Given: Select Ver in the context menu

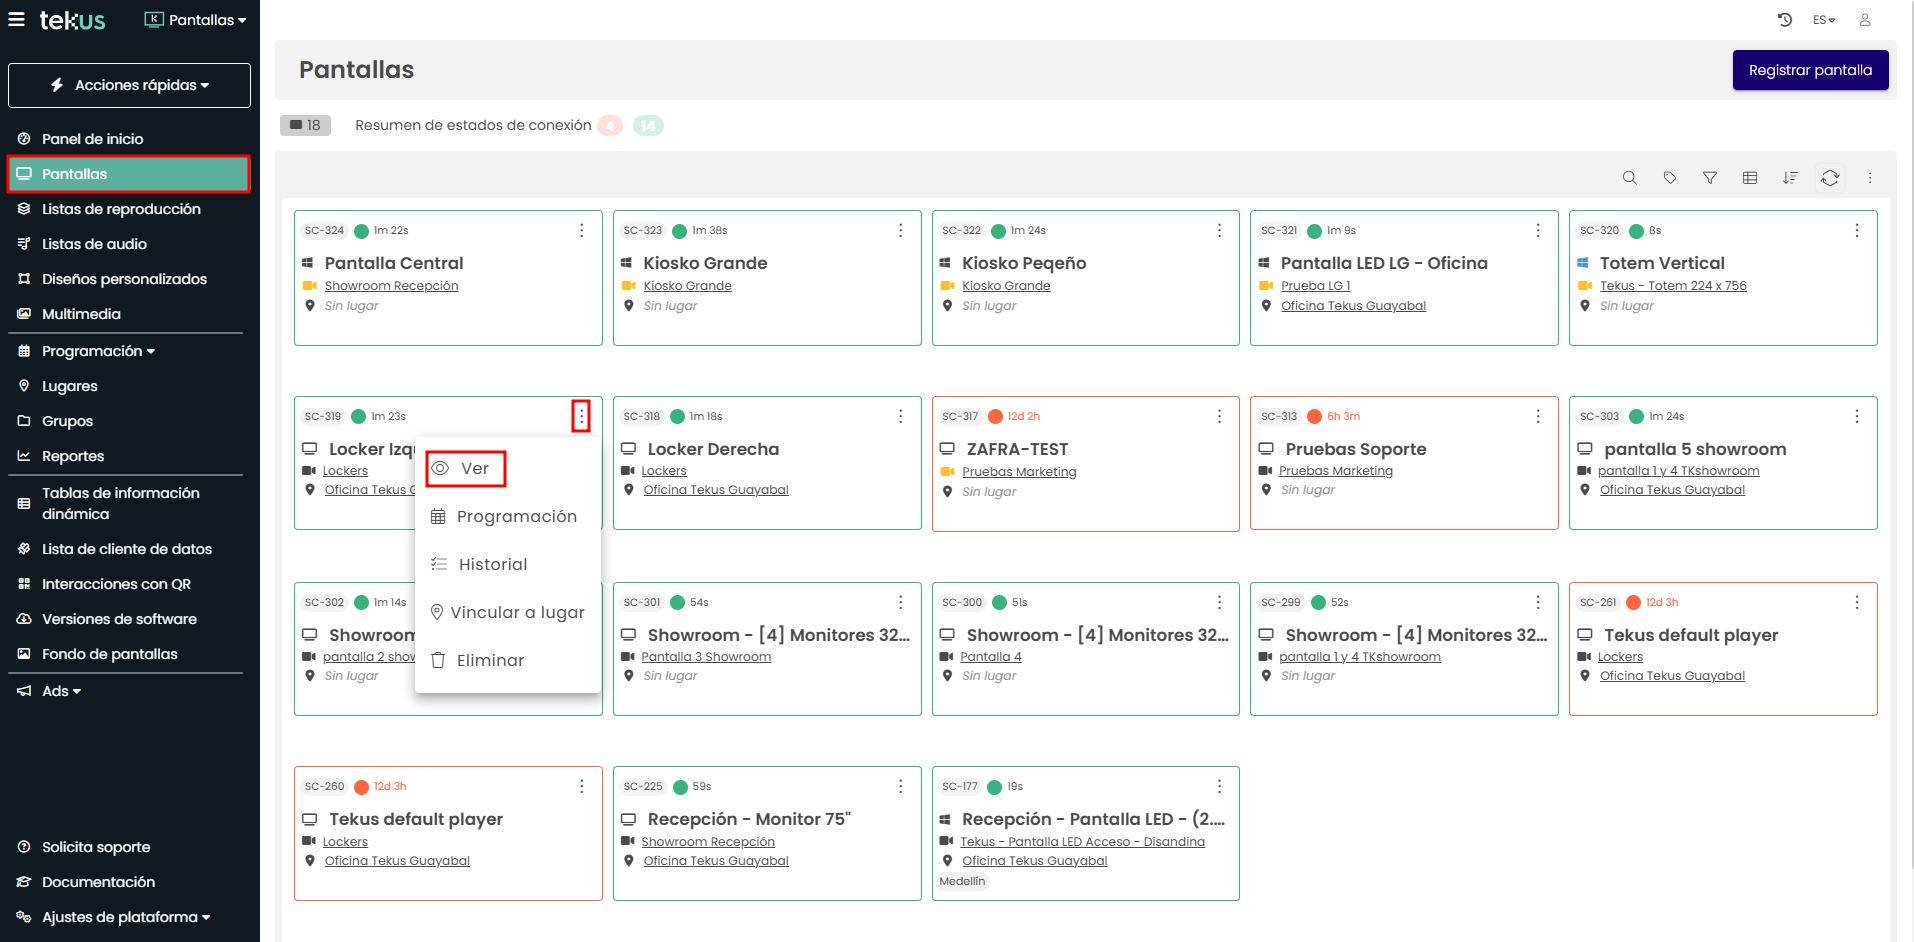Looking at the screenshot, I should 466,469.
